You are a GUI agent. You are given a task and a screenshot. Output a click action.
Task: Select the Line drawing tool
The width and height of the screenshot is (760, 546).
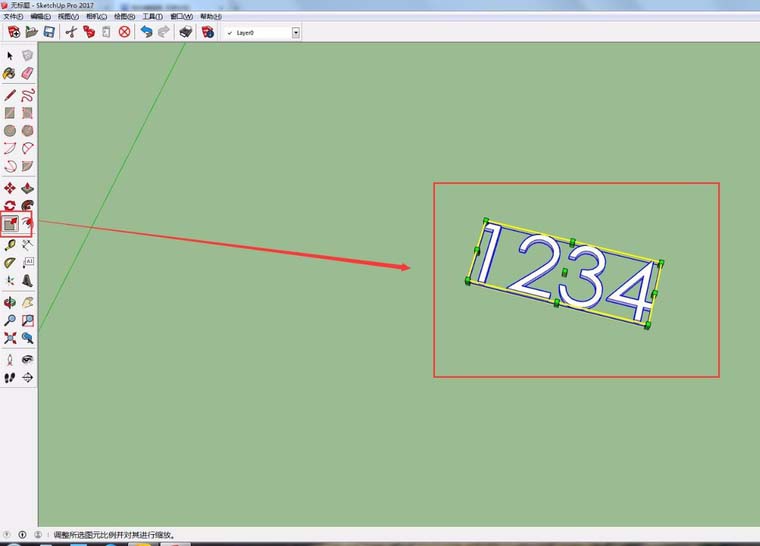coord(10,95)
